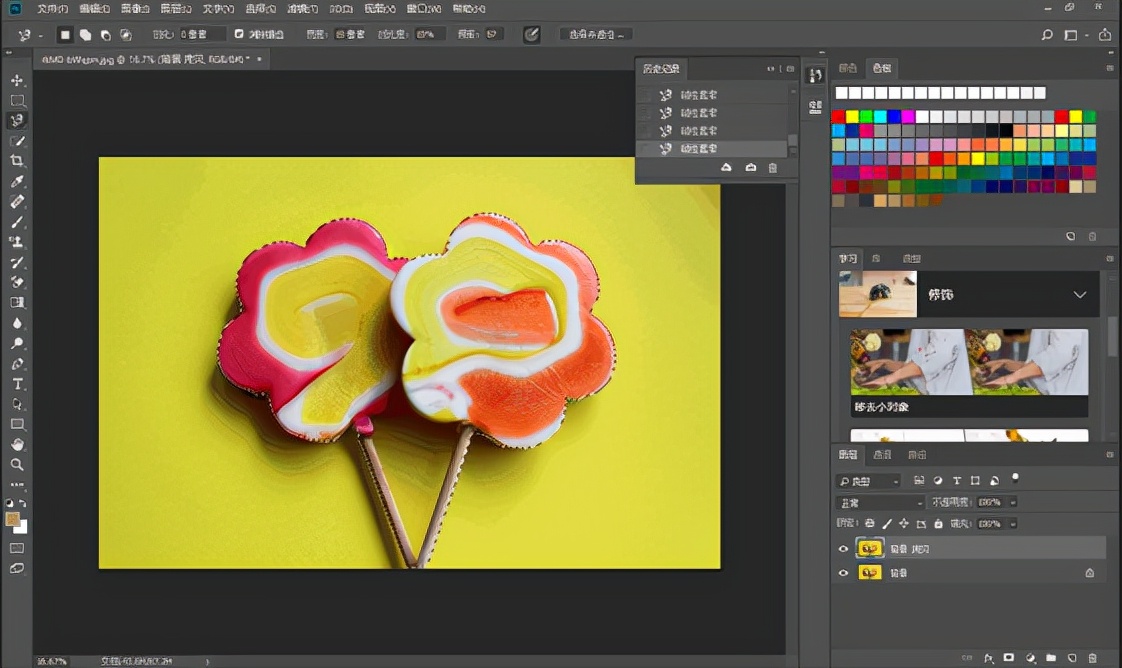The image size is (1122, 668).
Task: Select the Crop tool
Action: pyautogui.click(x=17, y=161)
